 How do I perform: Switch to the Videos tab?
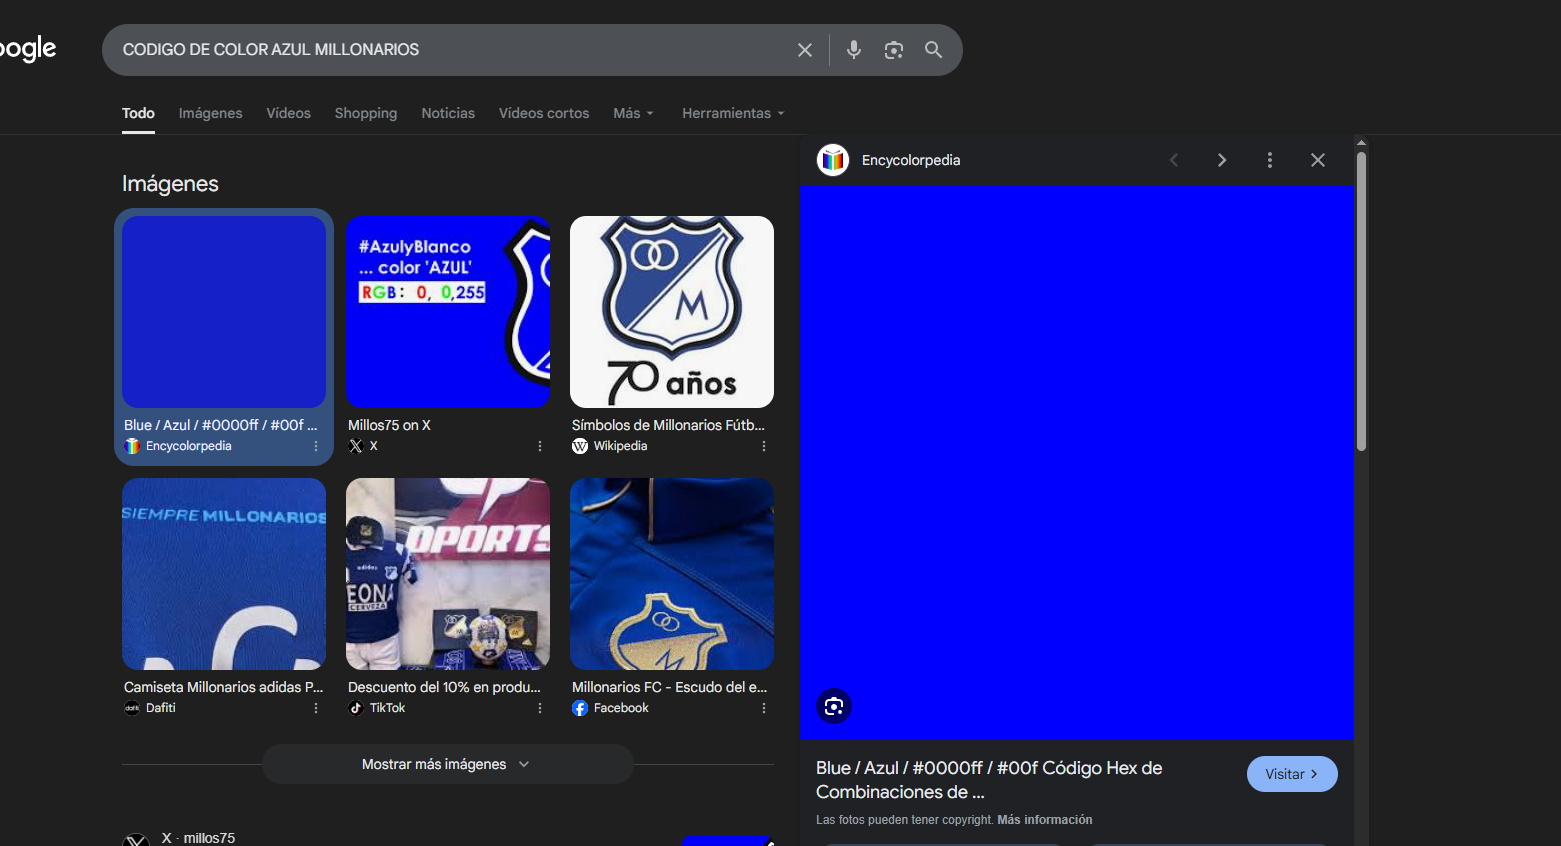(x=288, y=113)
